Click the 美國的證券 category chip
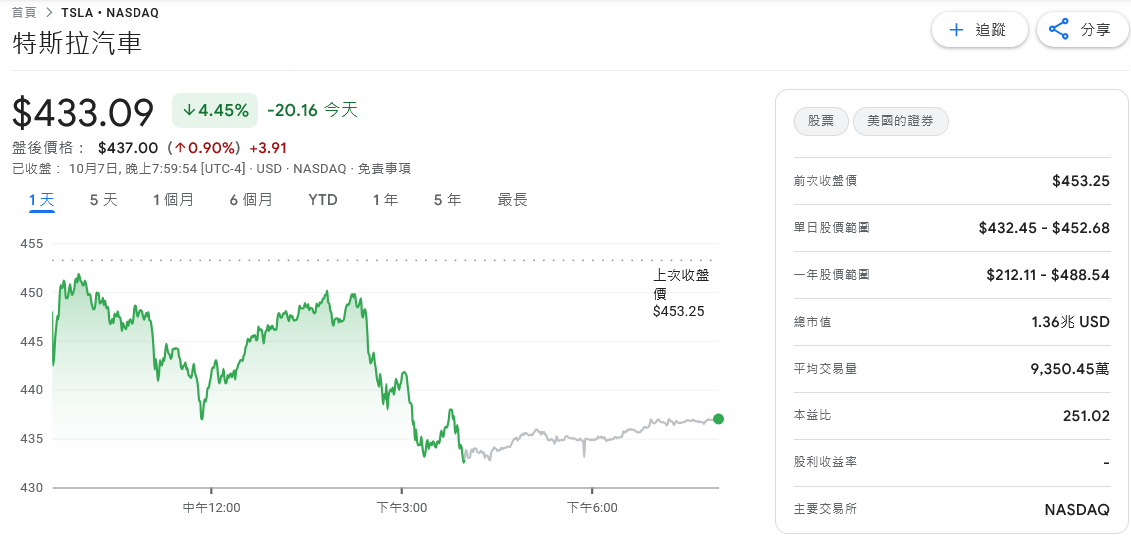Image resolution: width=1131 pixels, height=537 pixels. point(900,121)
